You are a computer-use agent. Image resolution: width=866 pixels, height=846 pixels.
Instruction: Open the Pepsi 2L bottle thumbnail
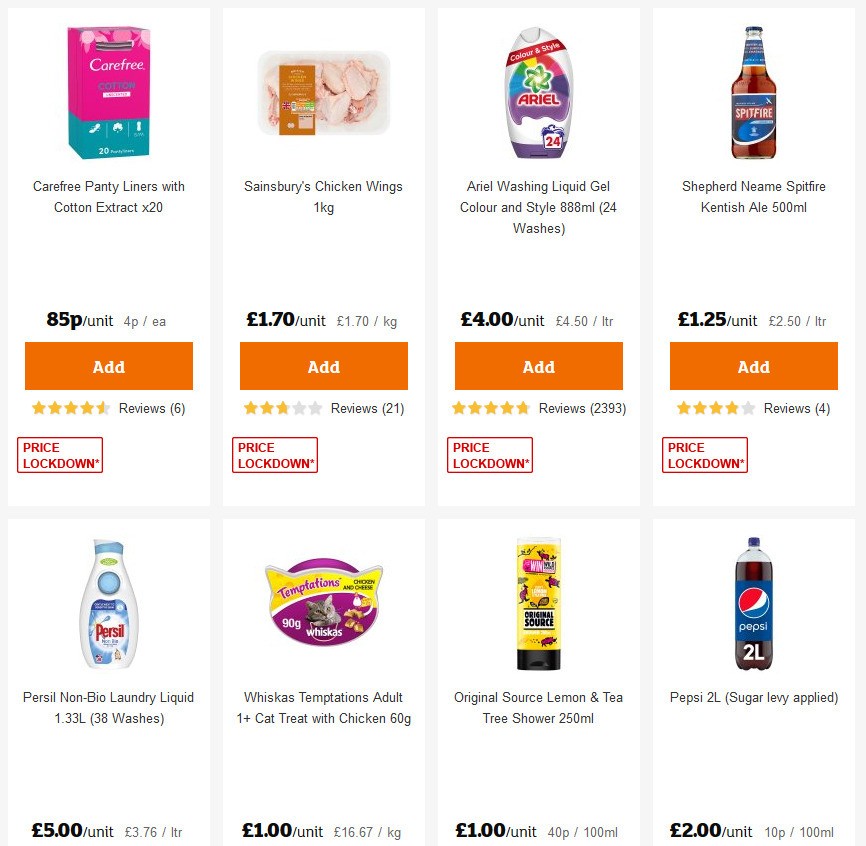pos(752,603)
